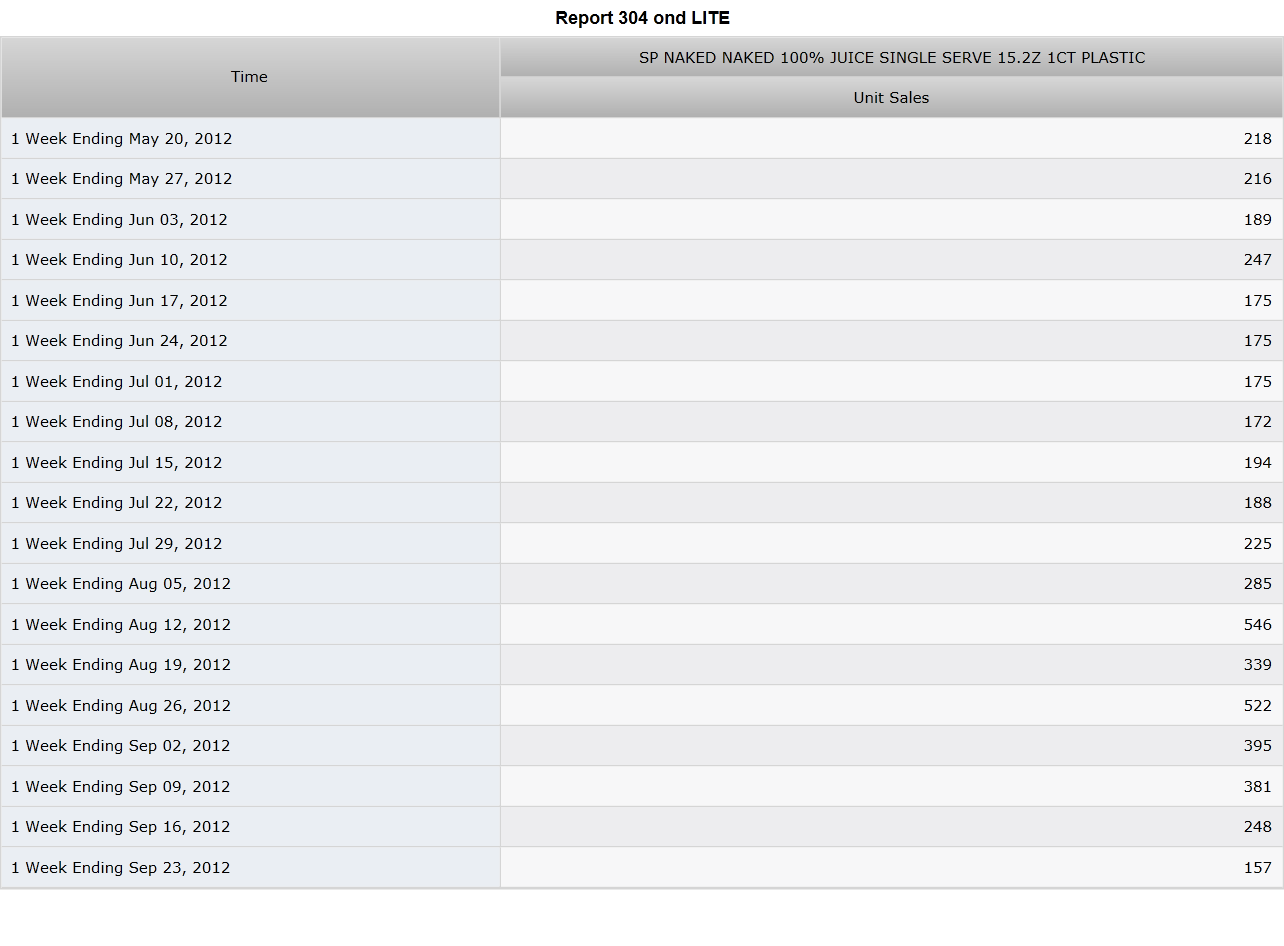Screen dimensions: 1284x946
Task: Click unit sales value 225
Action: [x=1258, y=544]
